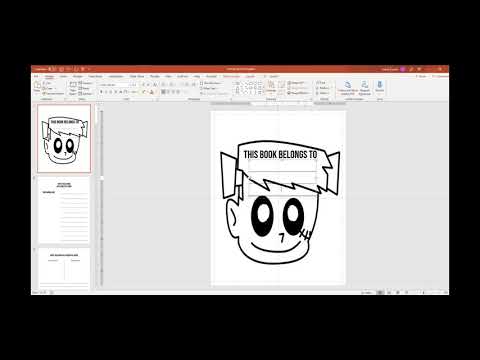The height and width of the screenshot is (360, 480).
Task: Open the Layout dropdown
Action: 86,83
